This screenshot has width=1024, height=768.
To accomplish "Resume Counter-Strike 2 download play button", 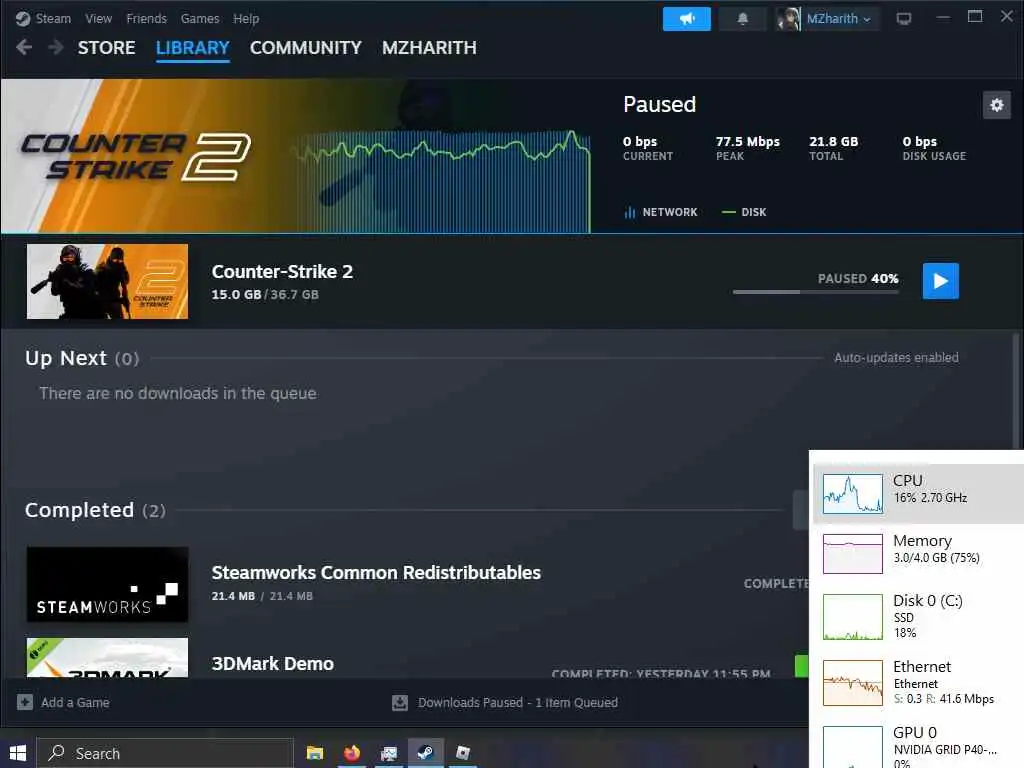I will coord(940,281).
